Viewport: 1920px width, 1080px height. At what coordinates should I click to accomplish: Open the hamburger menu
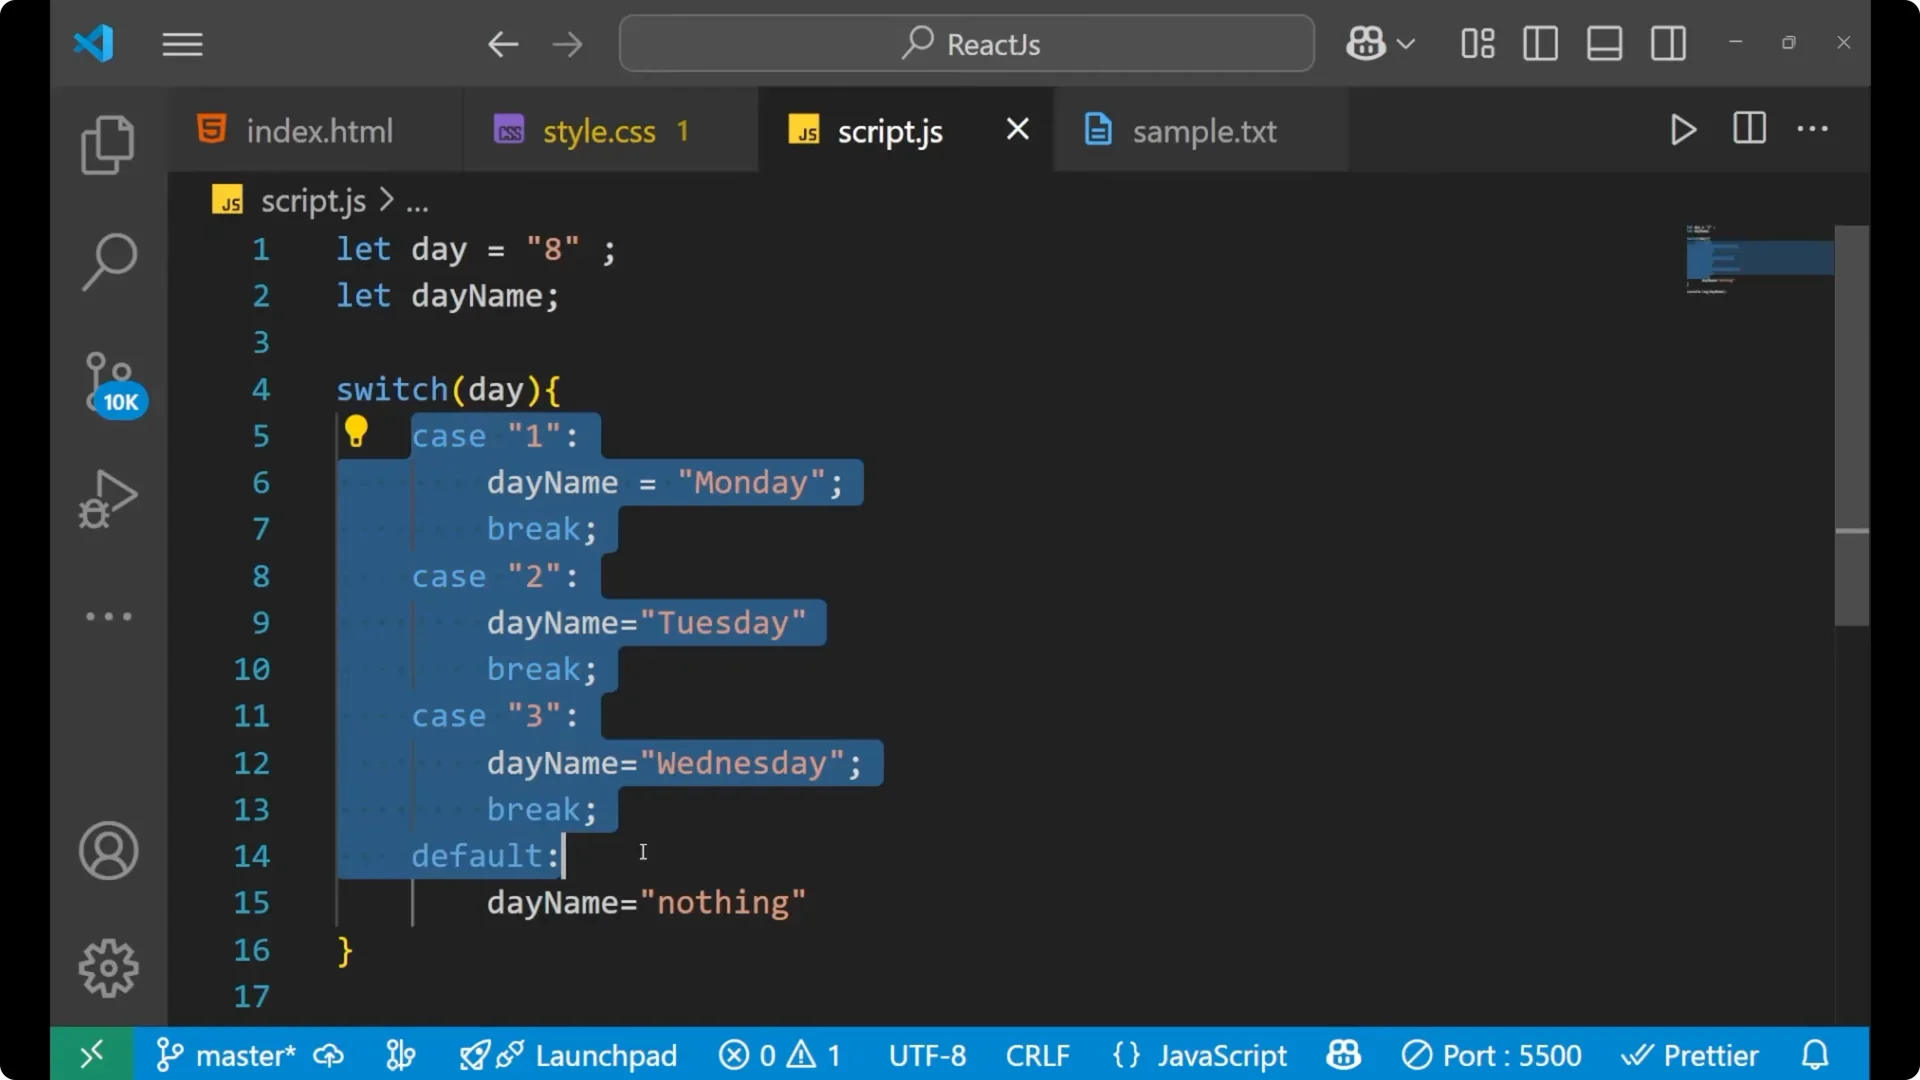pos(182,44)
